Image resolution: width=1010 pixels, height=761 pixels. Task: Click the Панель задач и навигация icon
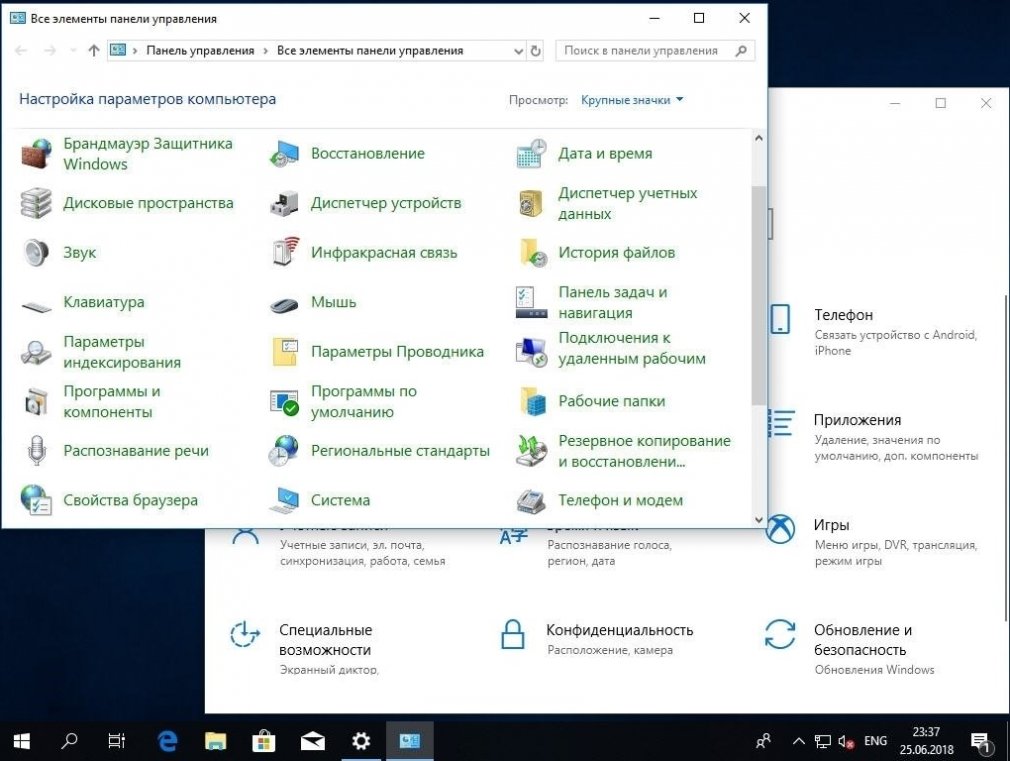point(531,302)
